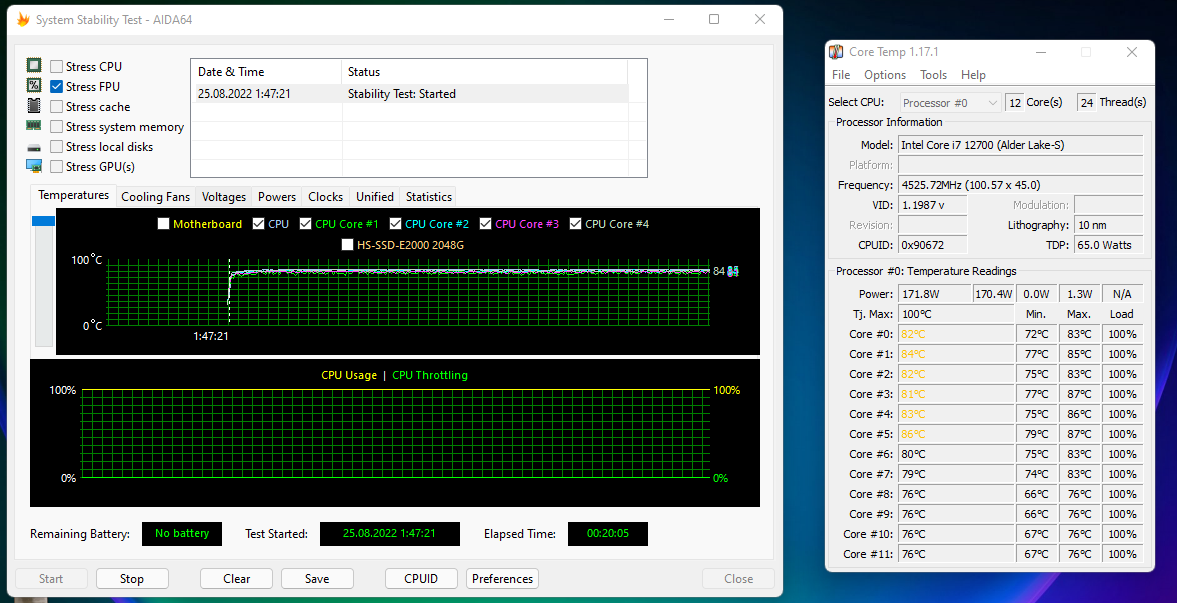Click the Power reading 171.8W

934,294
